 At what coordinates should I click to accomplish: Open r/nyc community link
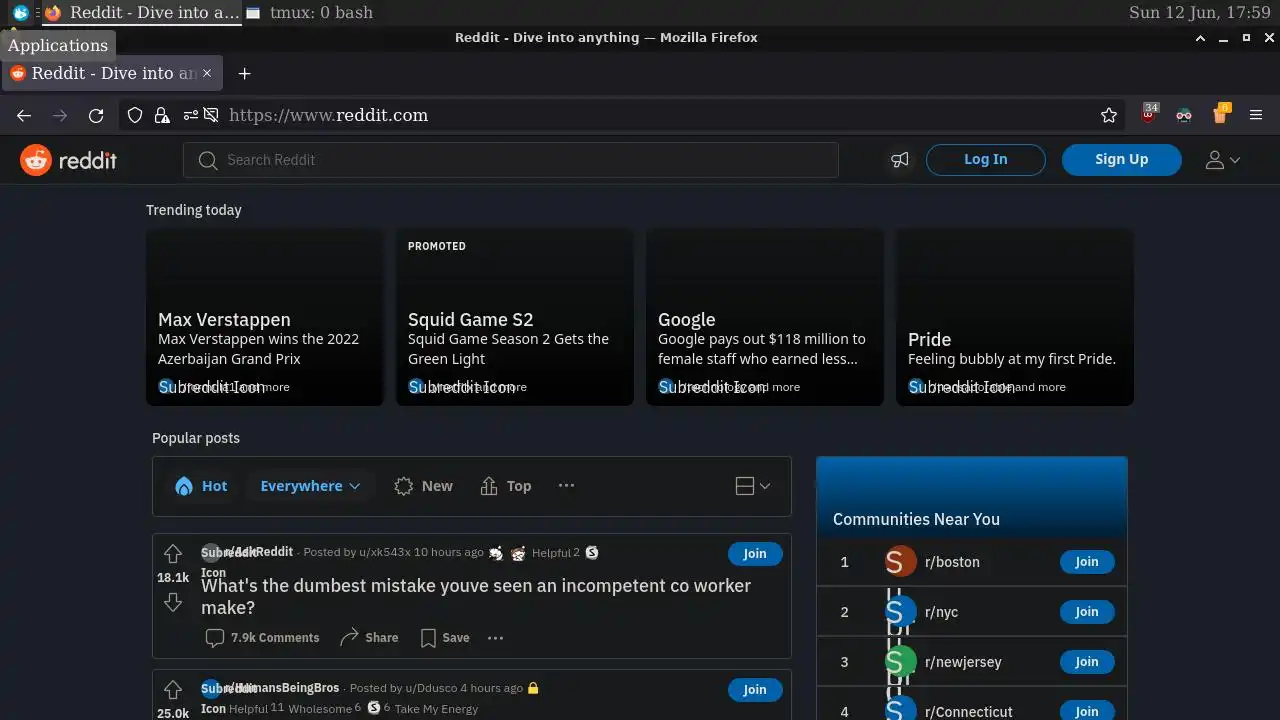[x=941, y=612]
